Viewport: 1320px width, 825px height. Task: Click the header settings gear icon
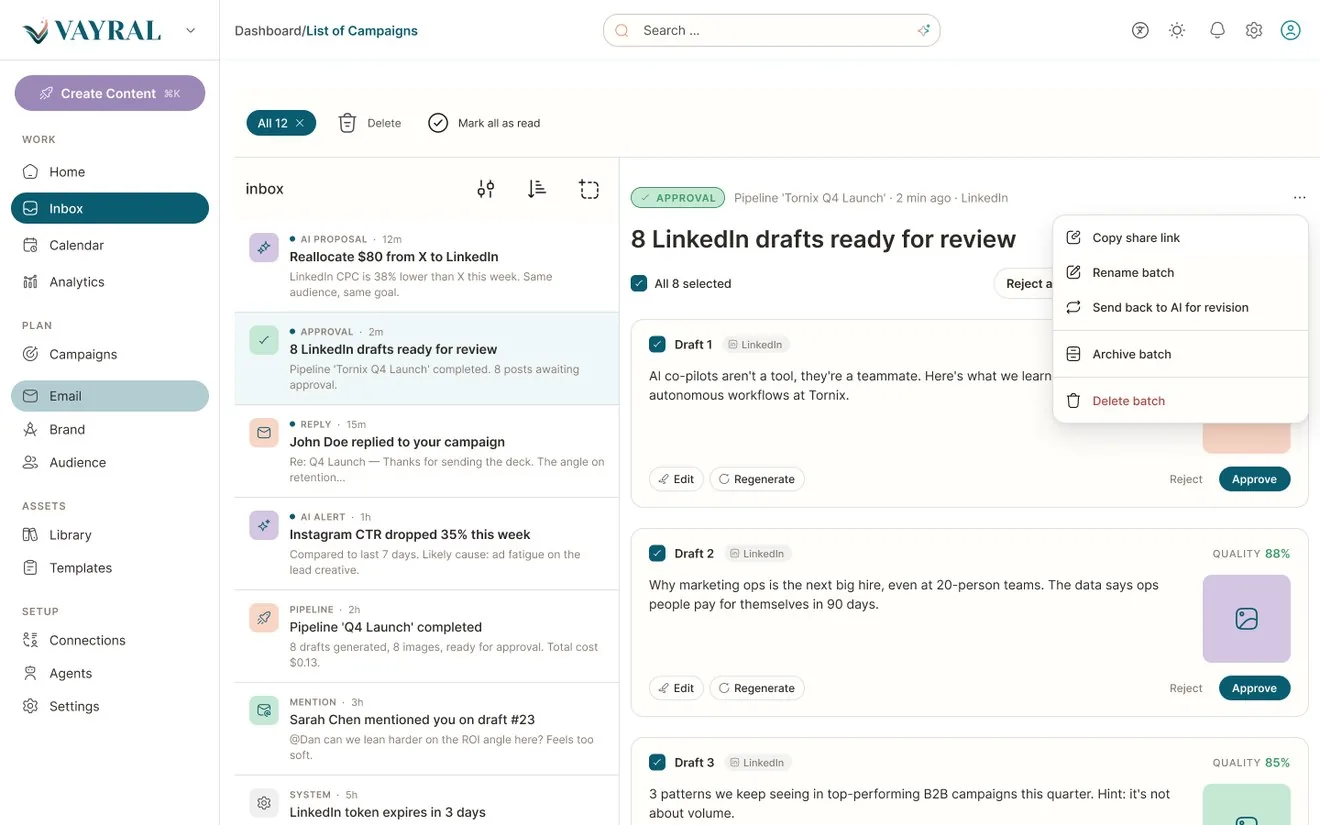[1254, 30]
